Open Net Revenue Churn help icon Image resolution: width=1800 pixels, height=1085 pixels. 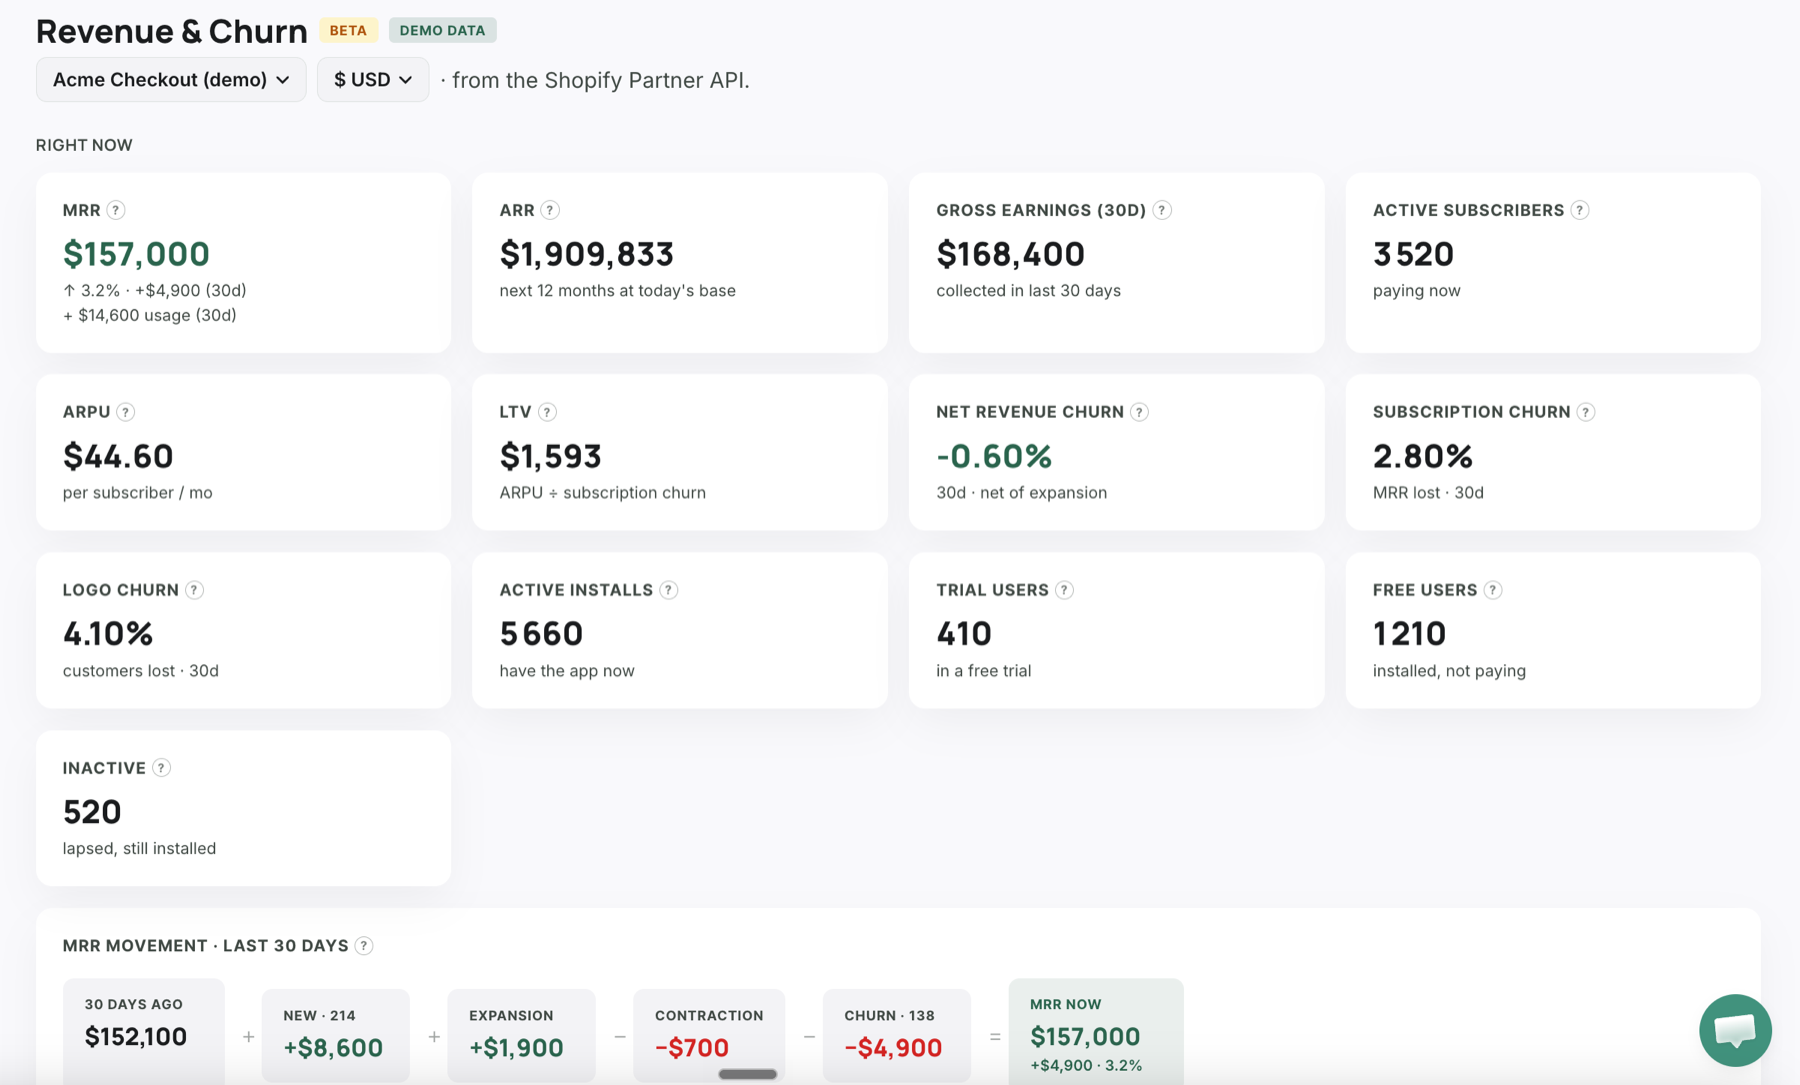point(1139,412)
